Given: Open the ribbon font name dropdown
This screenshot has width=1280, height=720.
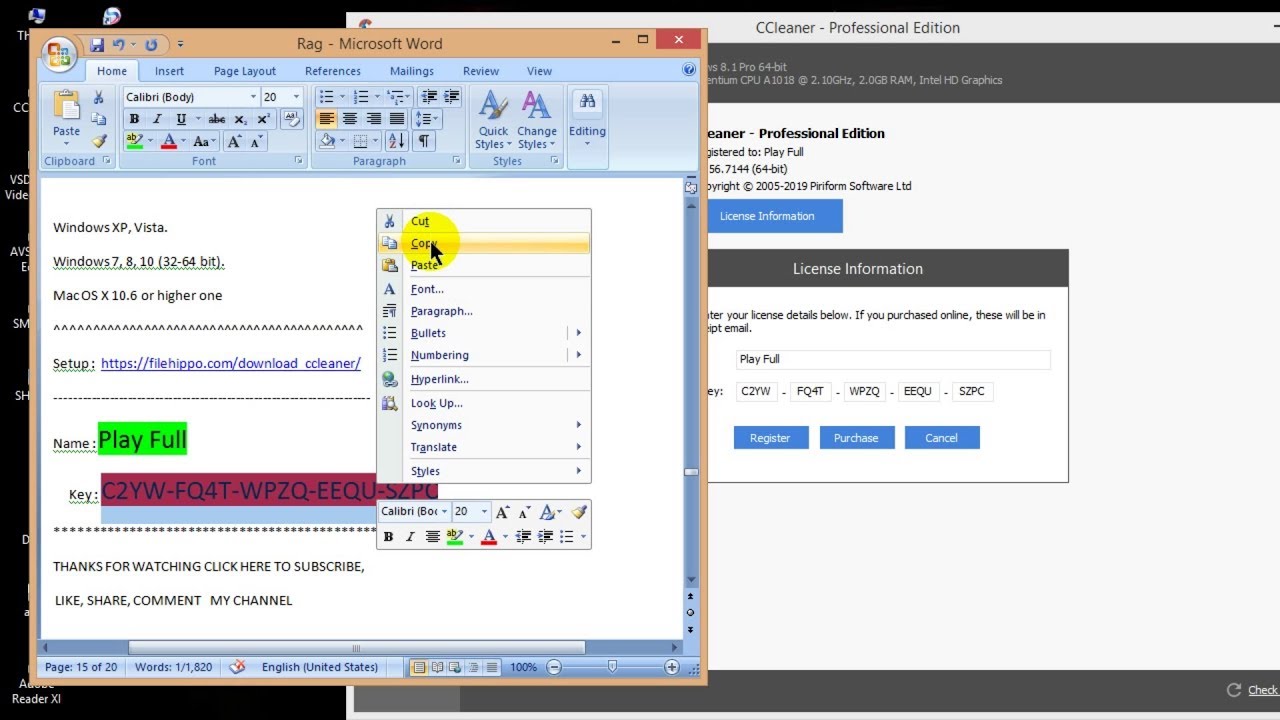Looking at the screenshot, I should tap(253, 97).
